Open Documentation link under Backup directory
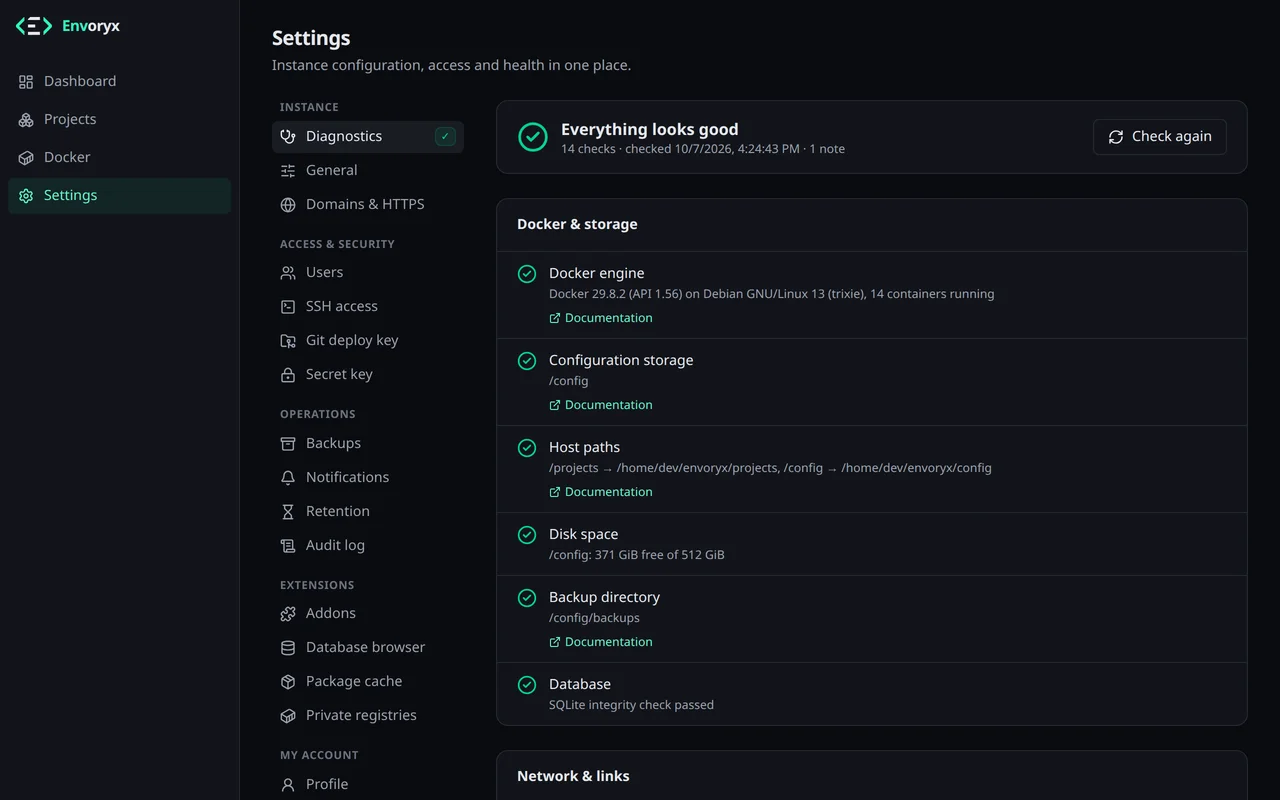 pos(601,642)
